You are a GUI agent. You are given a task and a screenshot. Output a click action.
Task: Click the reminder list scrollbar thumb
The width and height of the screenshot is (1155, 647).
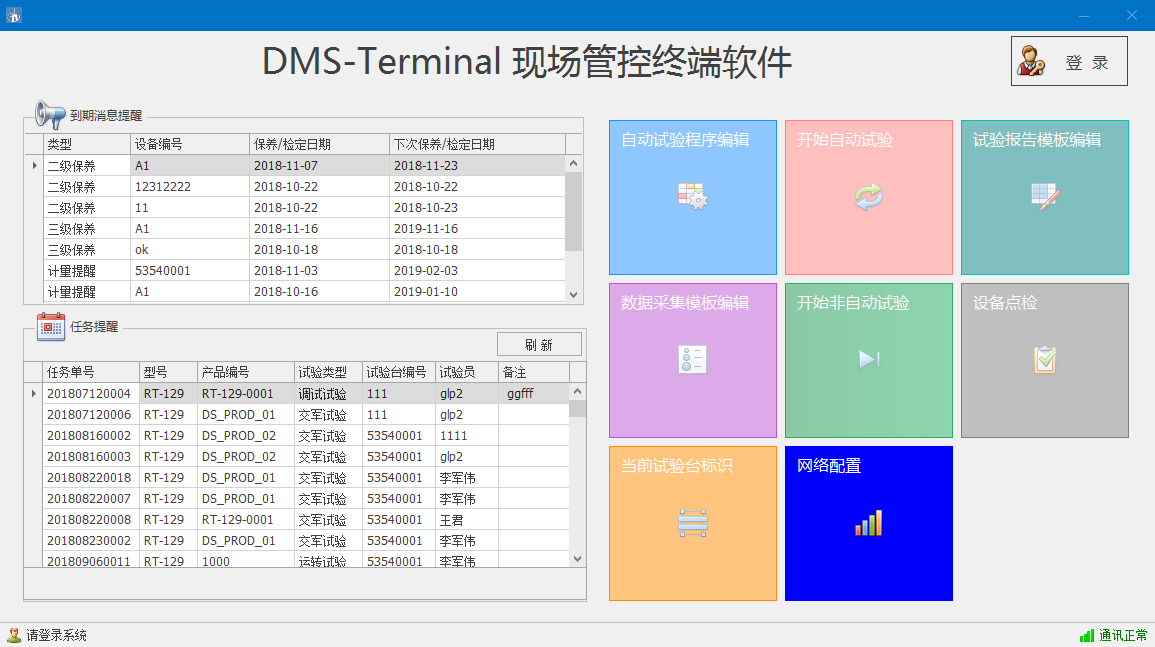[574, 211]
